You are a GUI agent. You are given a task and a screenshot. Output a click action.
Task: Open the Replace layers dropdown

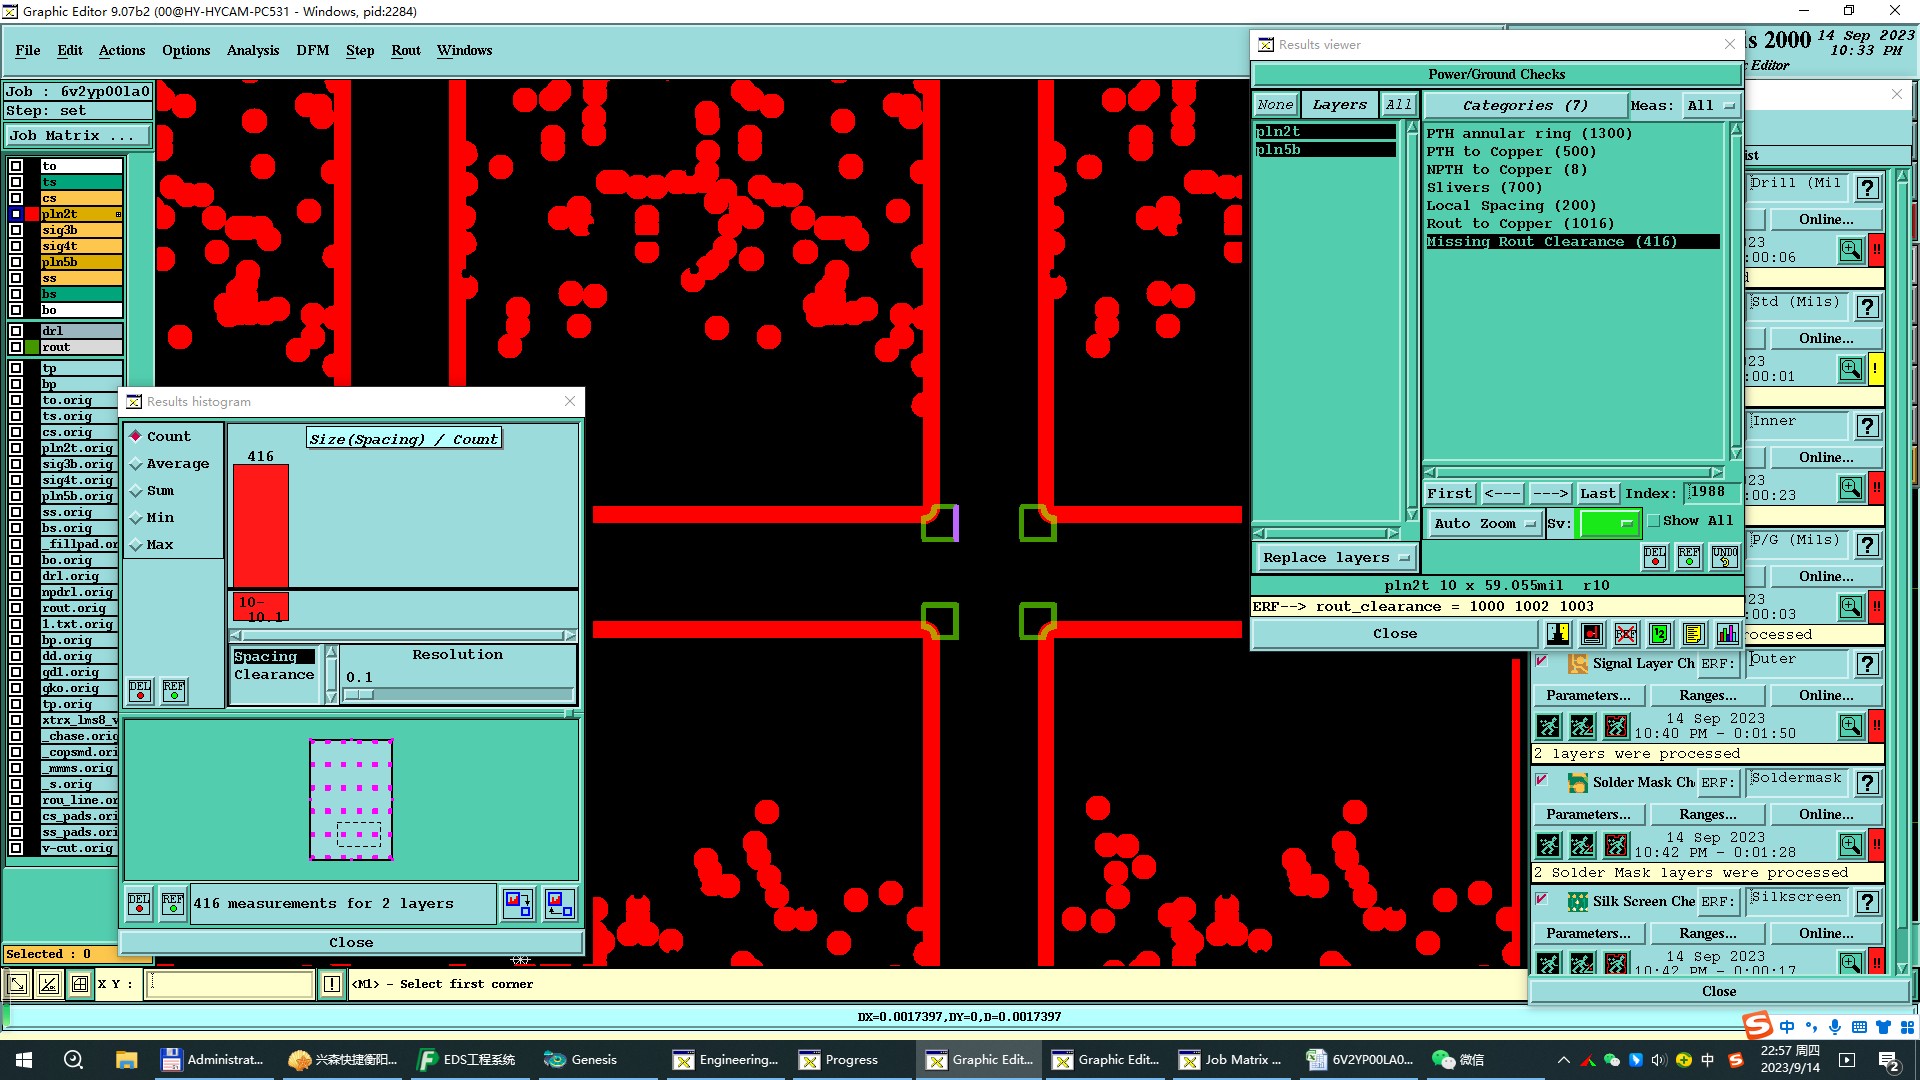pyautogui.click(x=1335, y=558)
